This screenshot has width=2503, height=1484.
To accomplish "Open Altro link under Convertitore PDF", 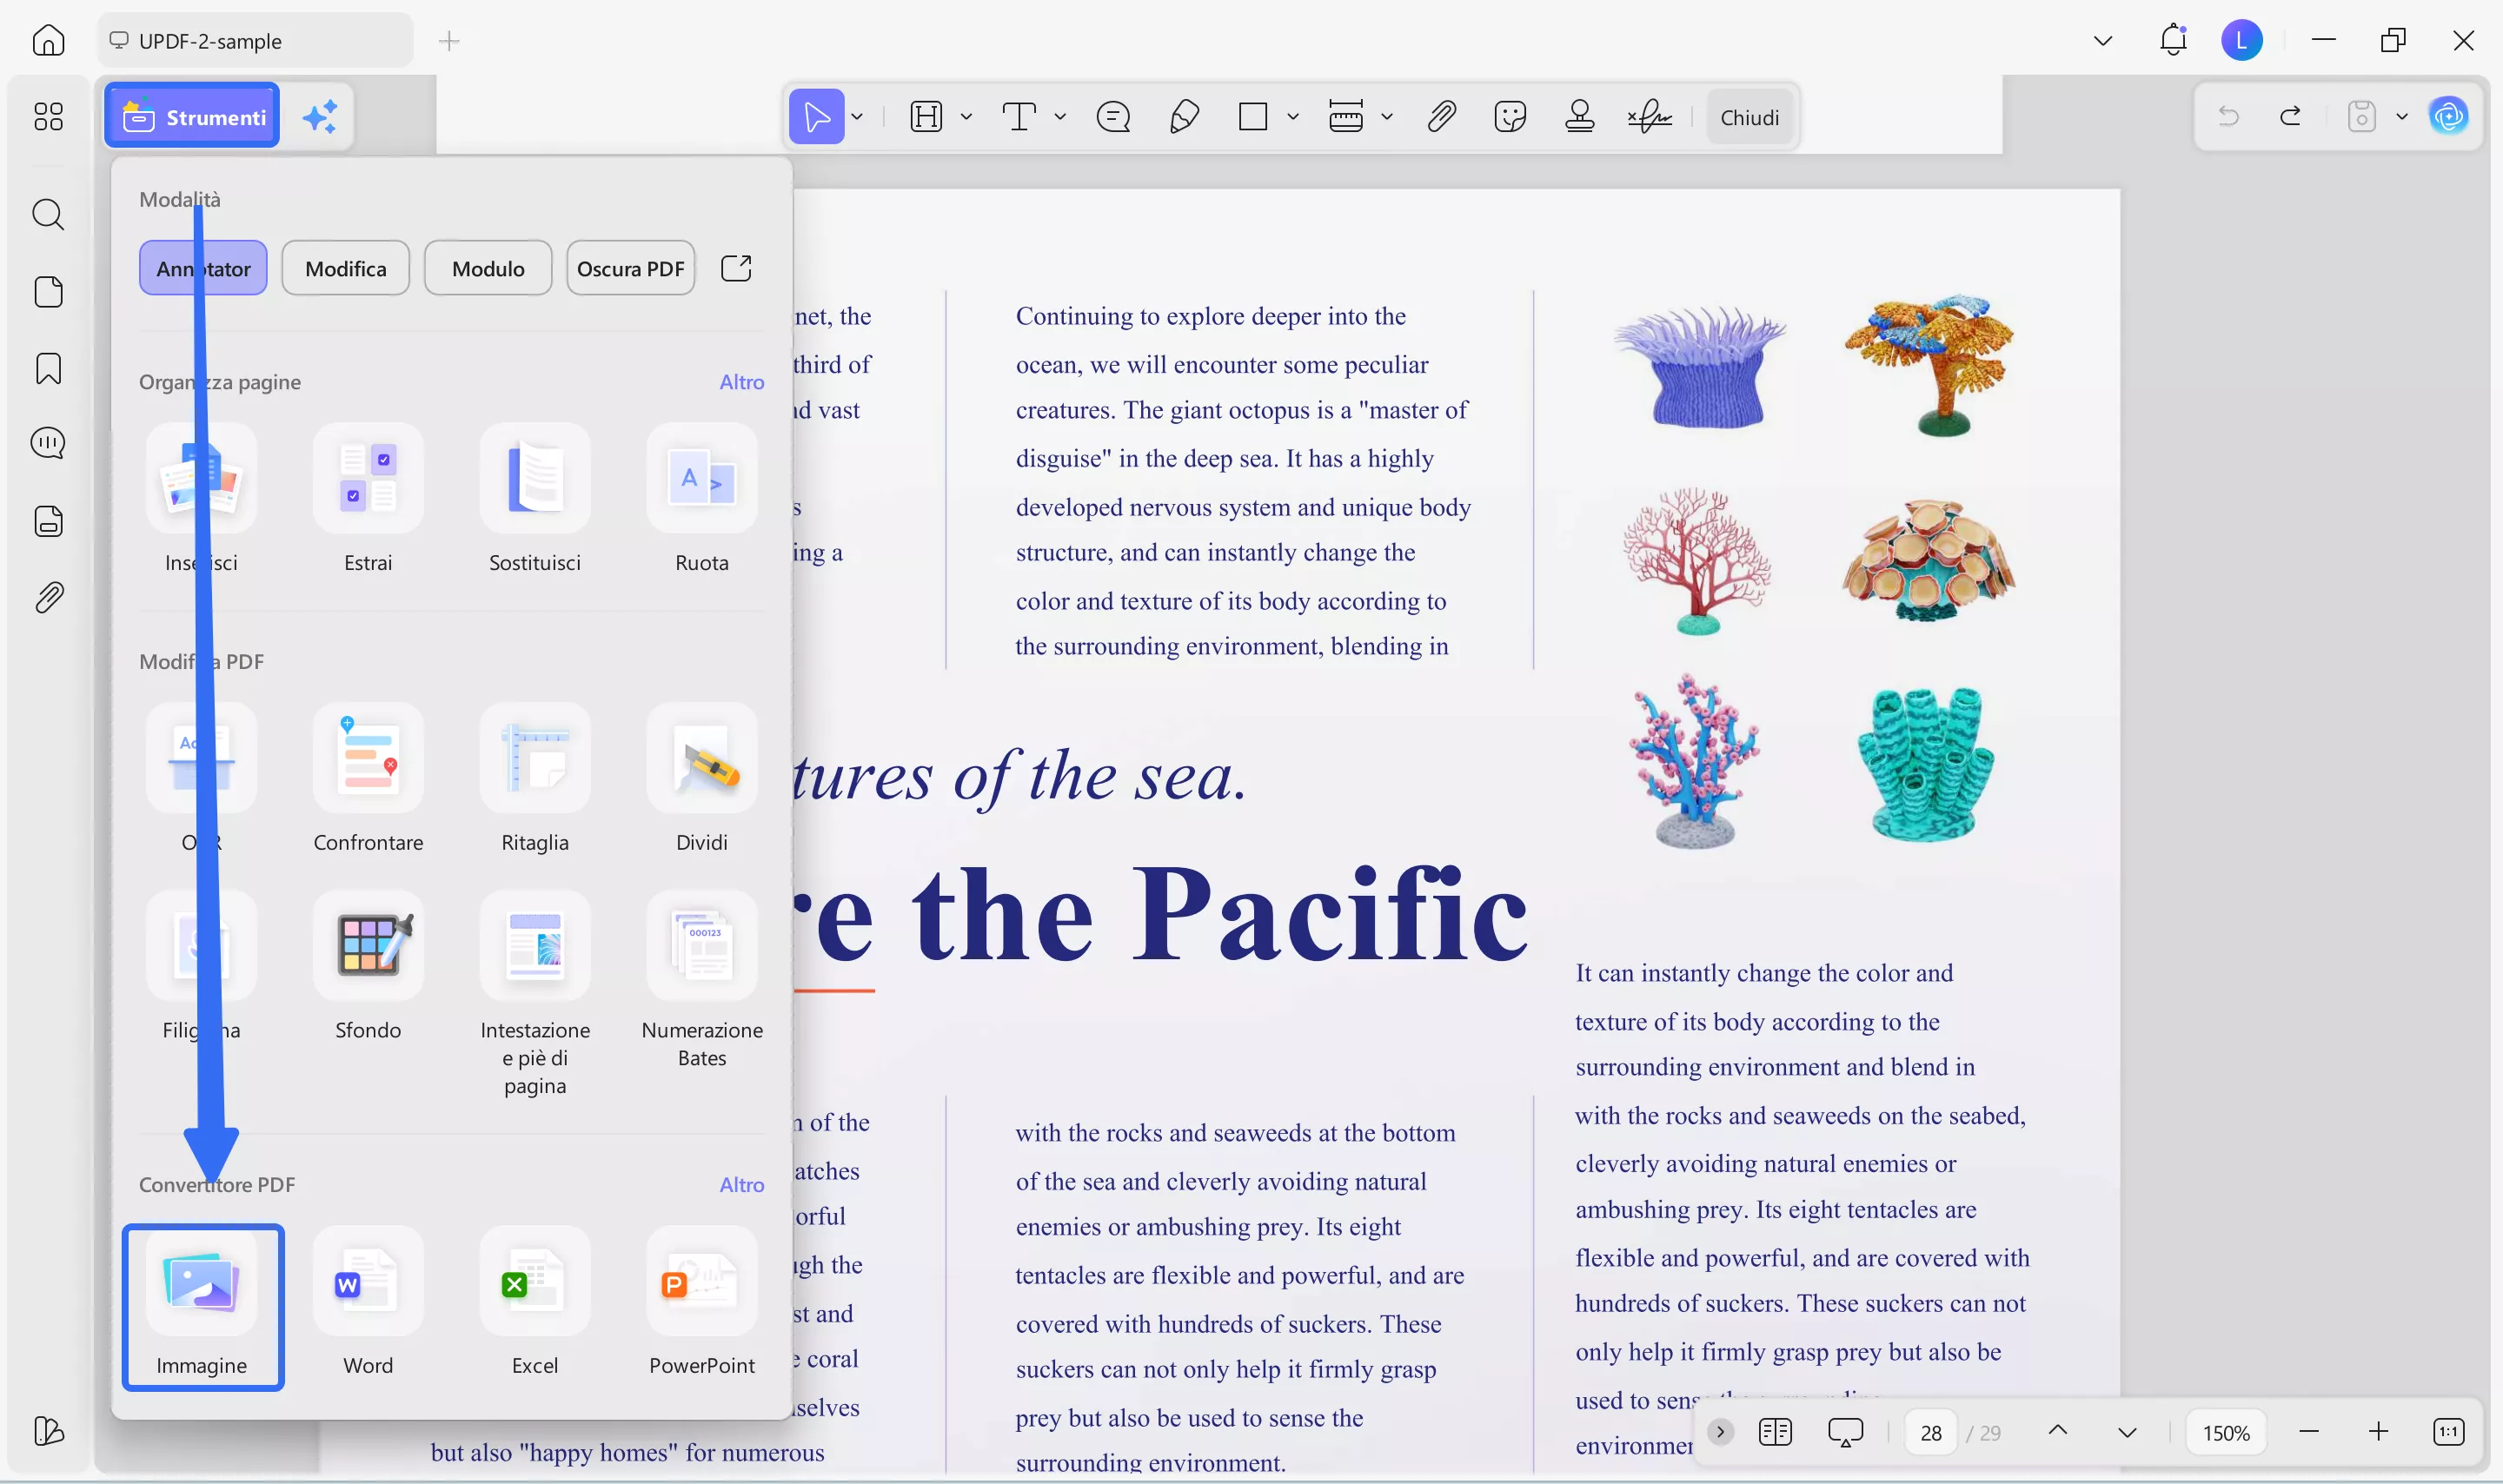I will (742, 1184).
